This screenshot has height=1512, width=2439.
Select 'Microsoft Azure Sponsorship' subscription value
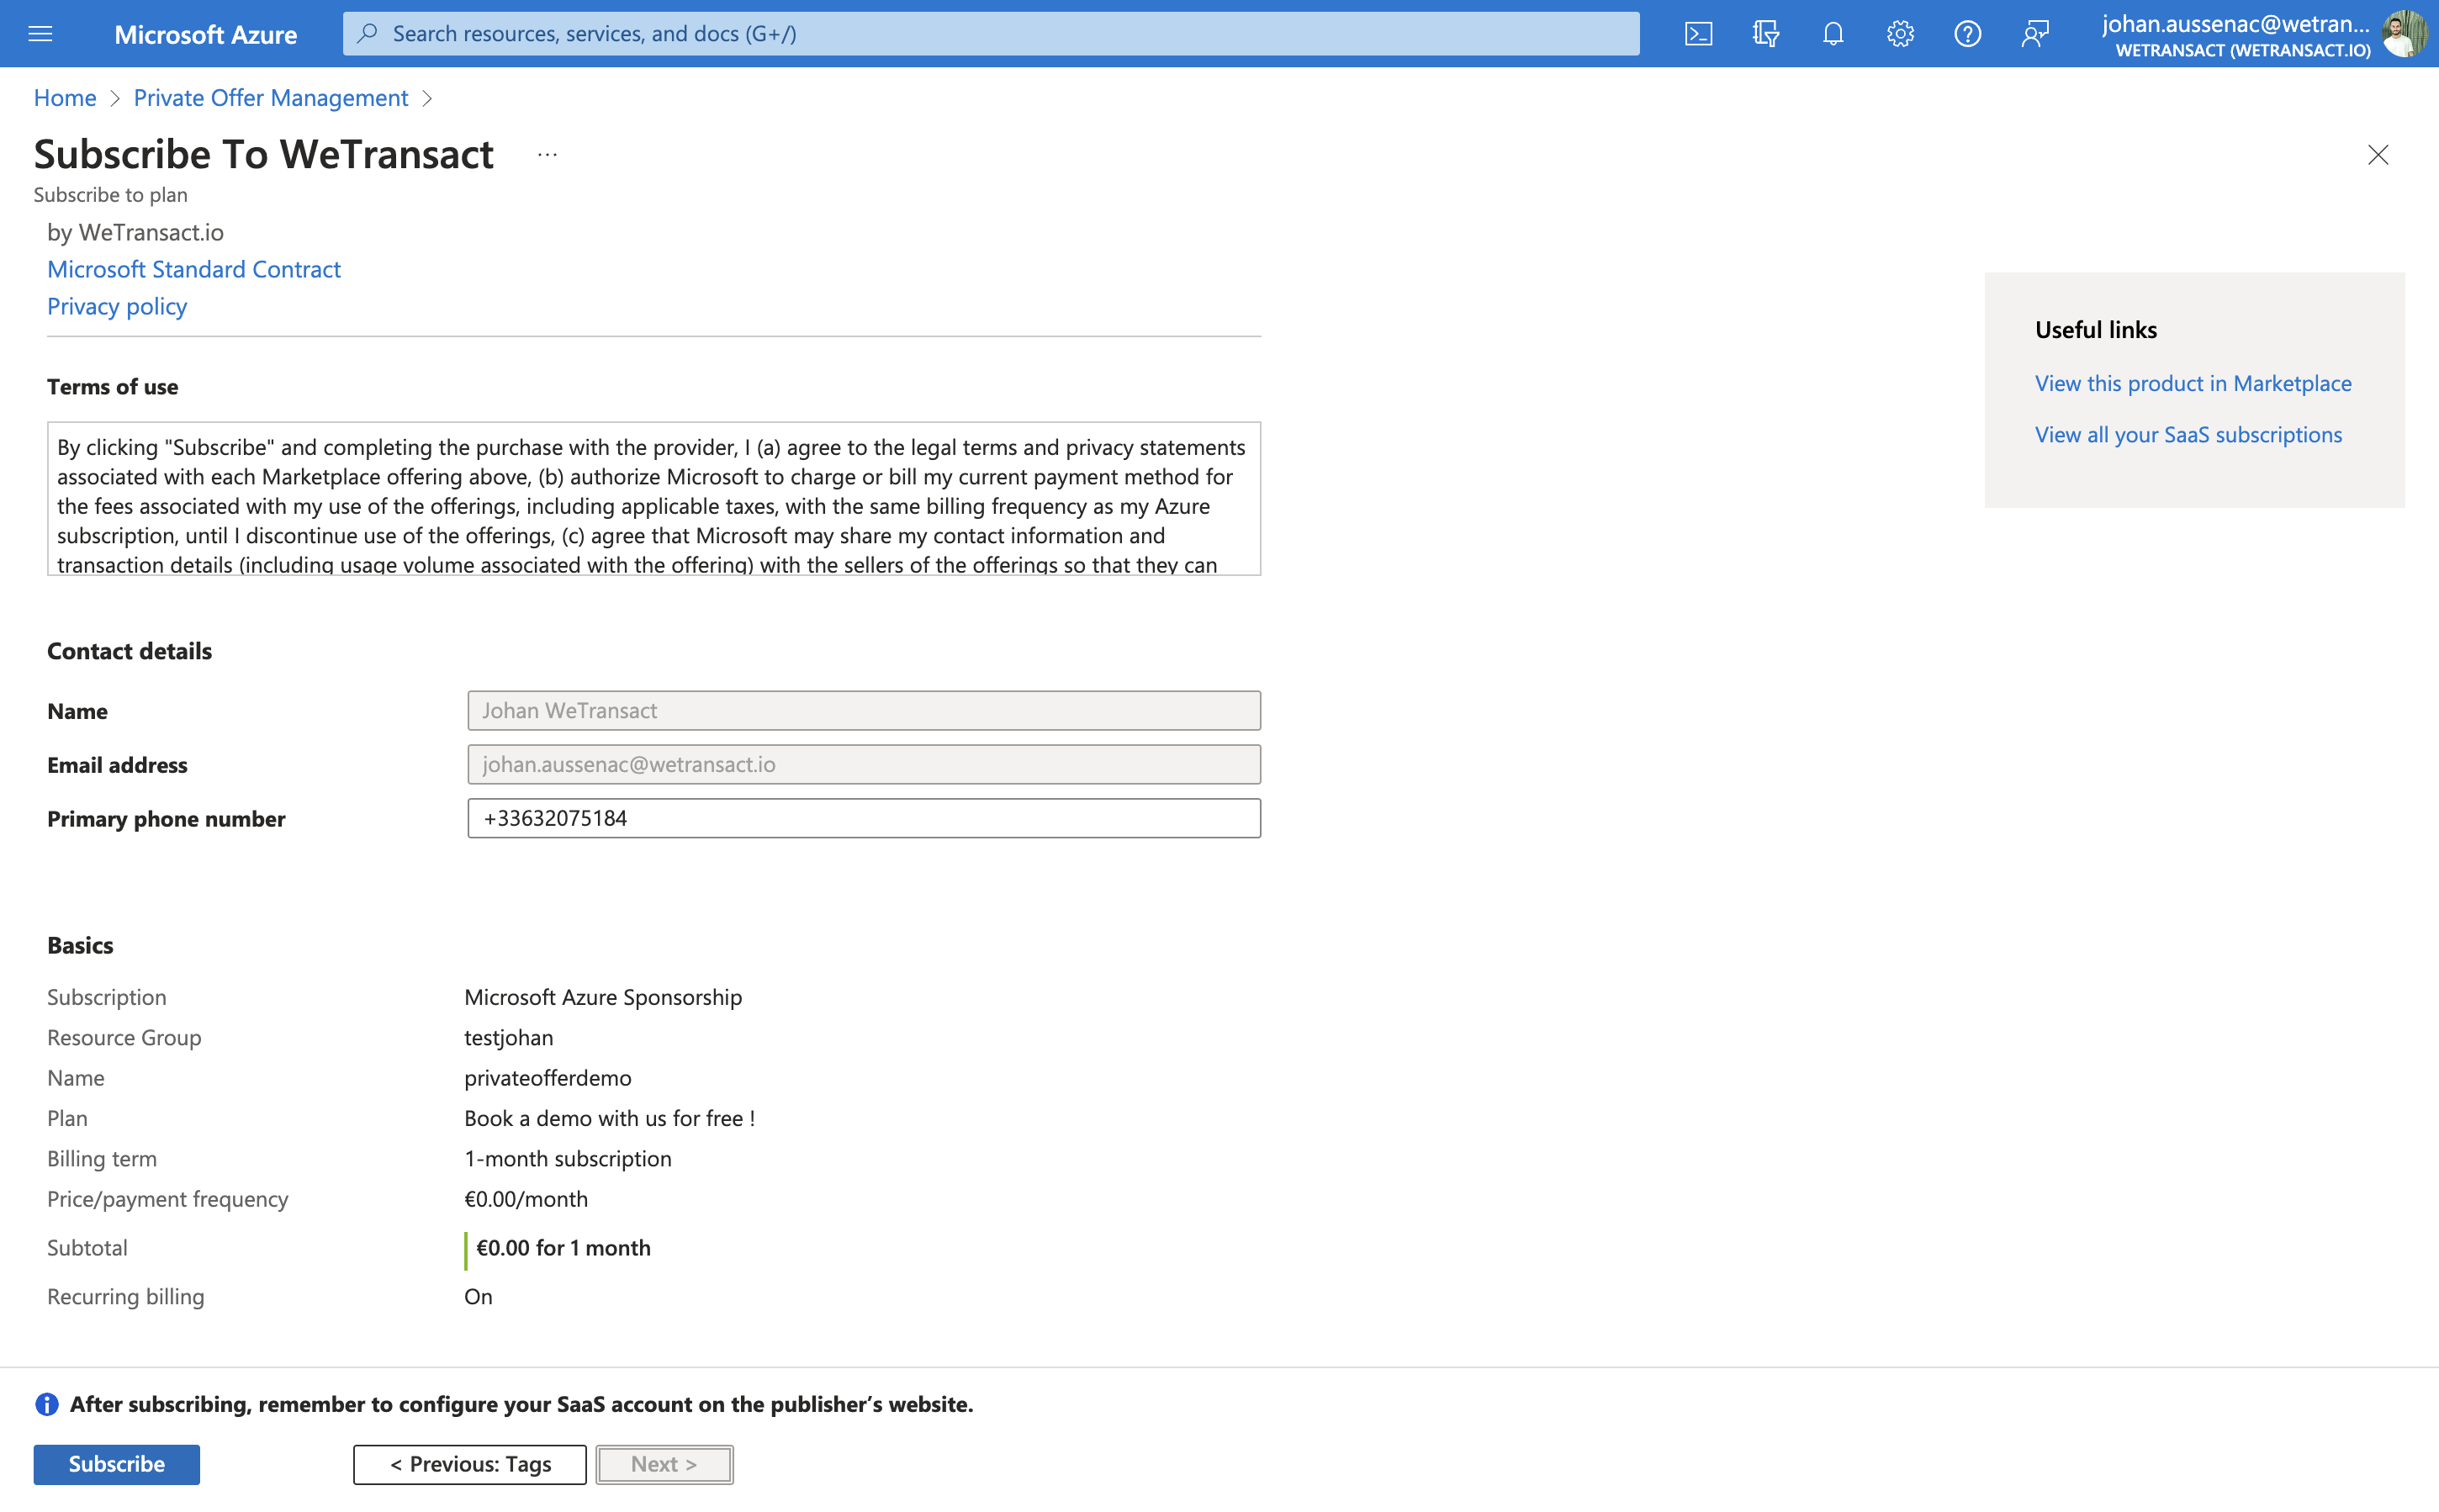click(x=603, y=997)
